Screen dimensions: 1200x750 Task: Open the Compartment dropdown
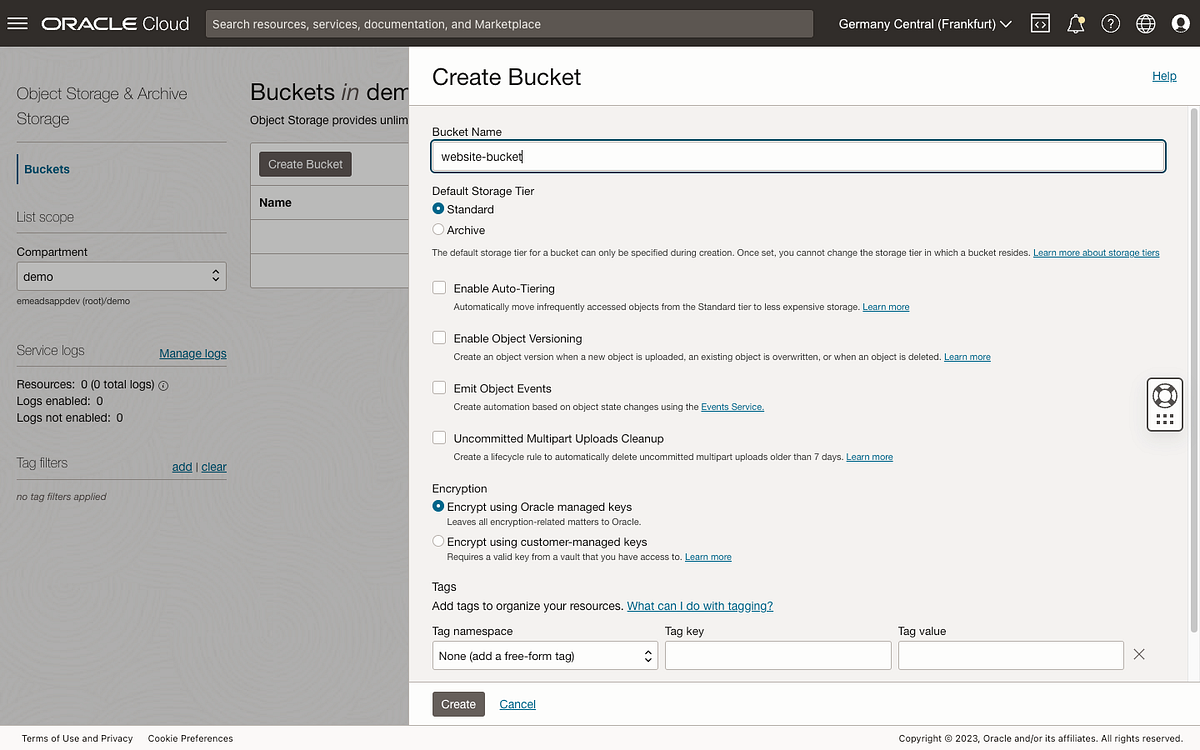point(120,276)
